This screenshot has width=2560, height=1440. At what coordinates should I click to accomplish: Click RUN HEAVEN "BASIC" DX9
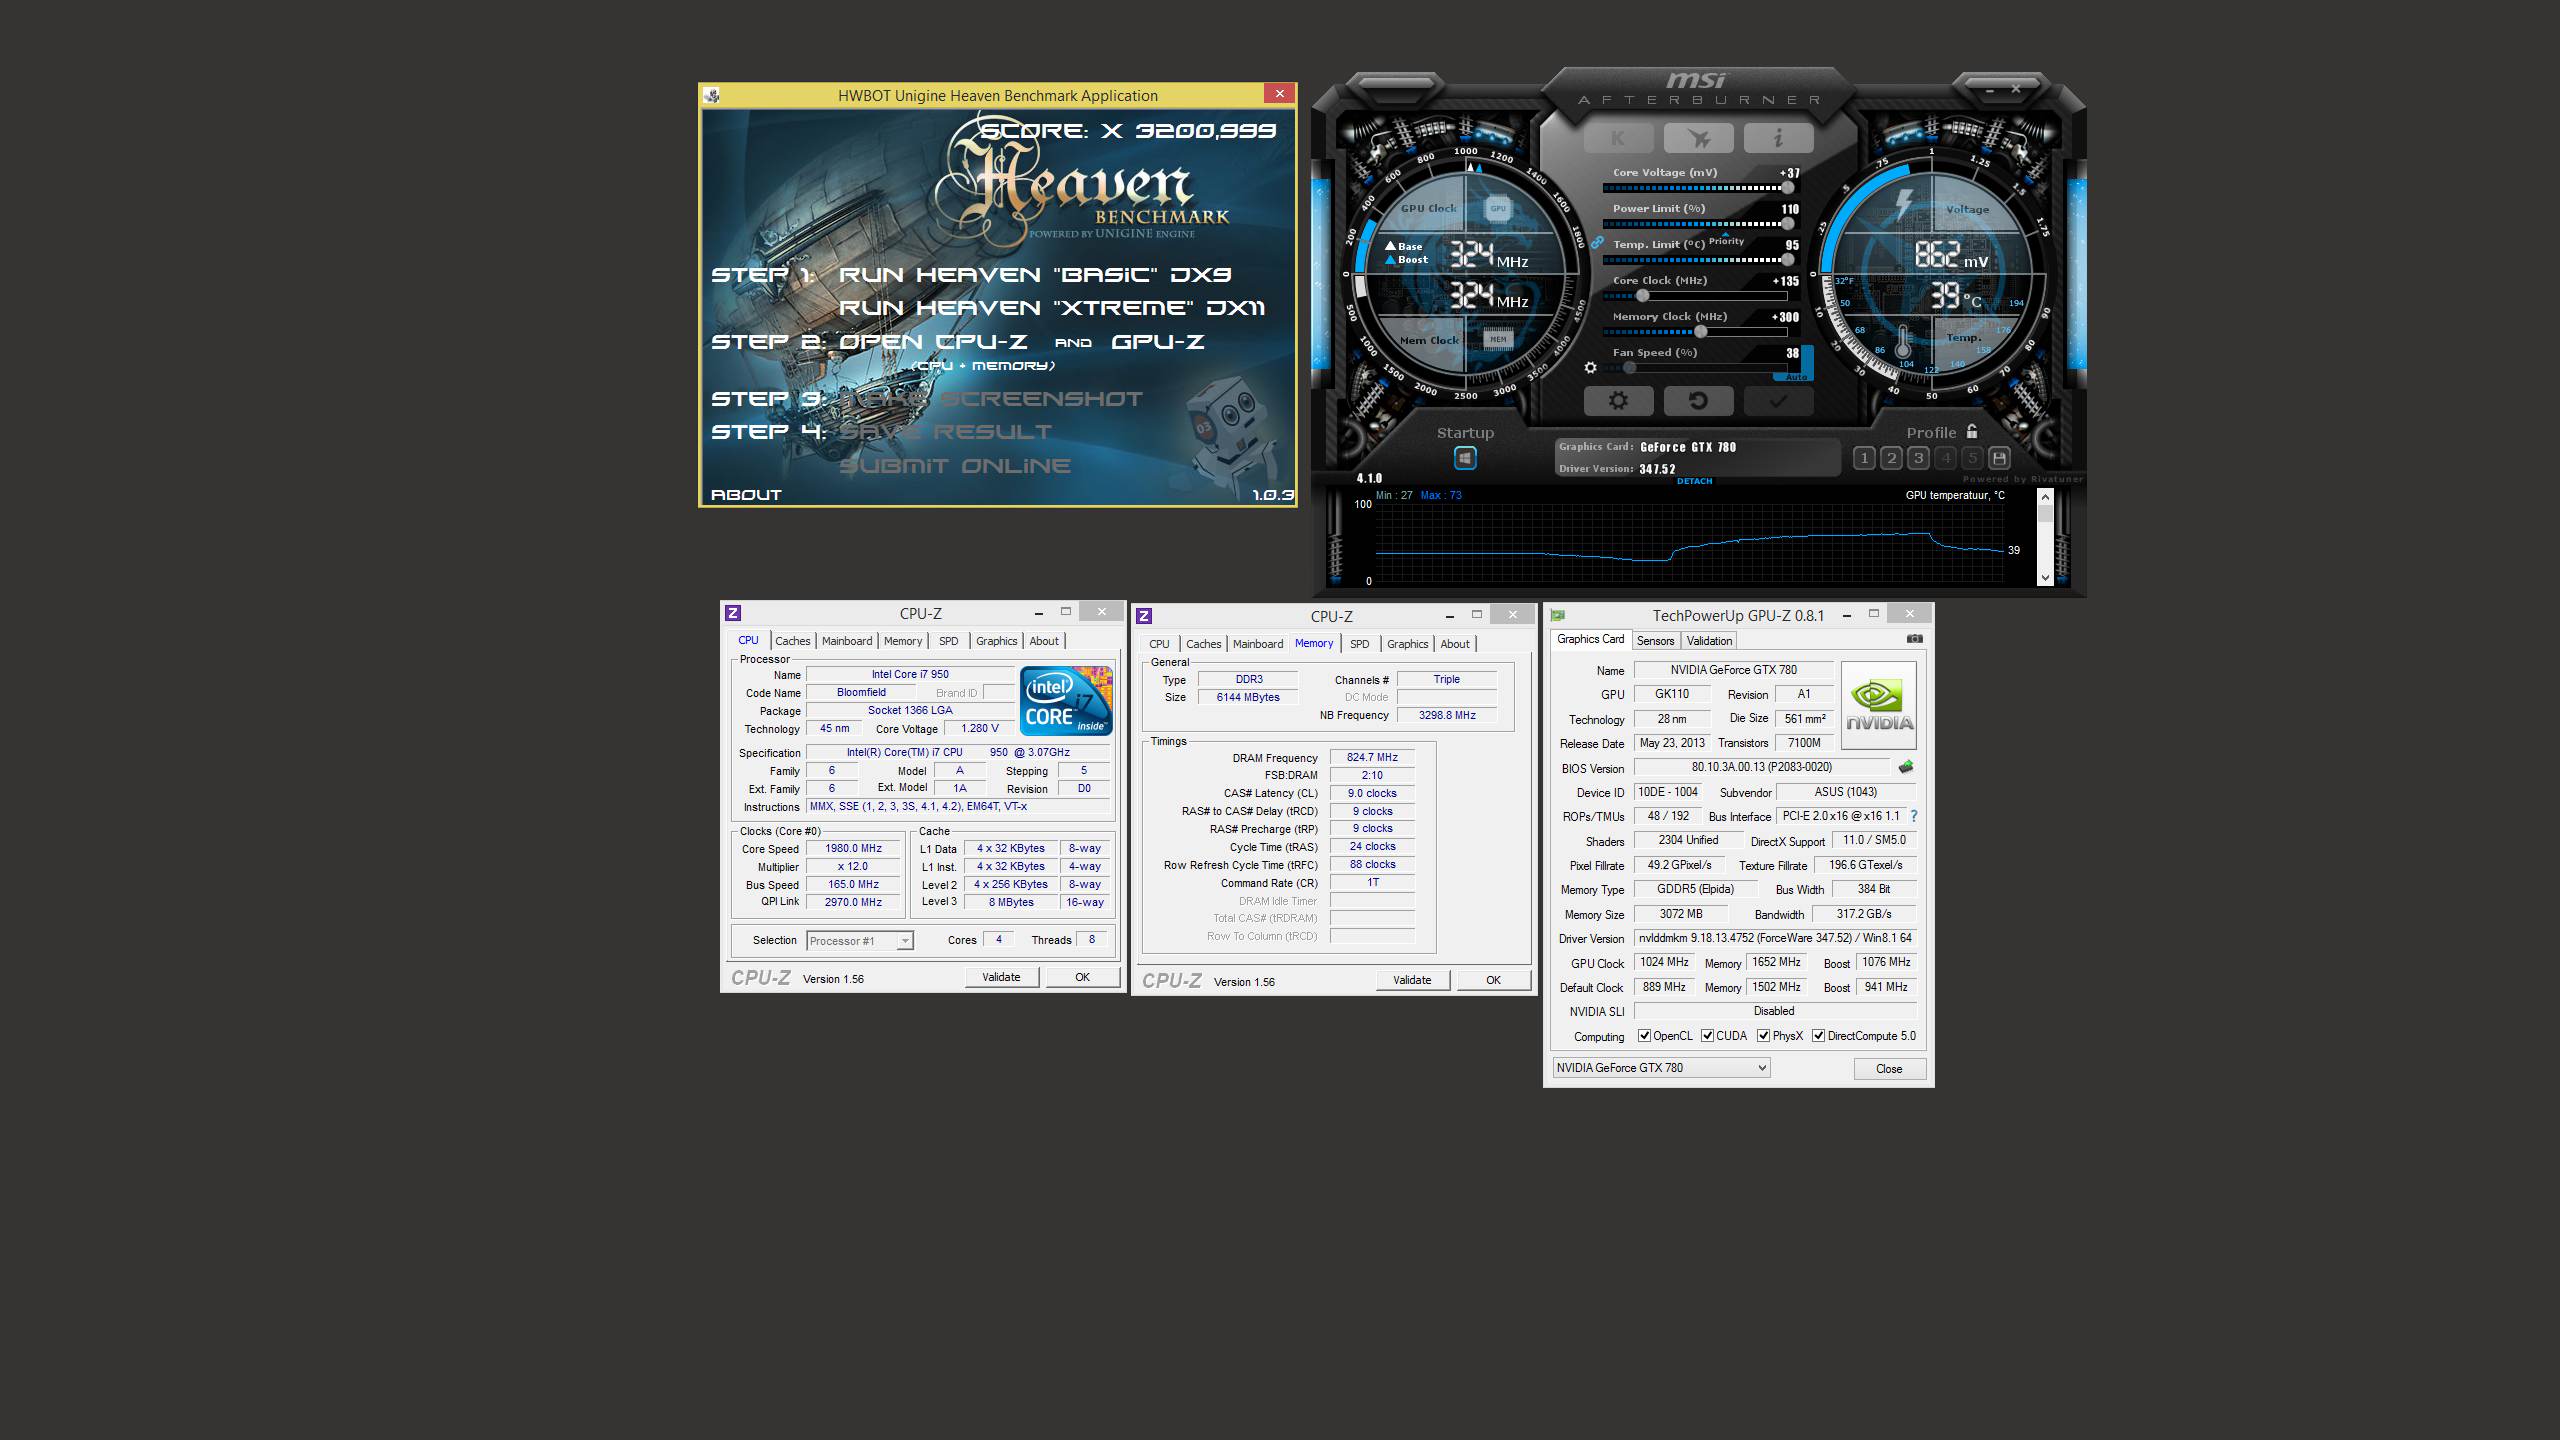point(1034,274)
